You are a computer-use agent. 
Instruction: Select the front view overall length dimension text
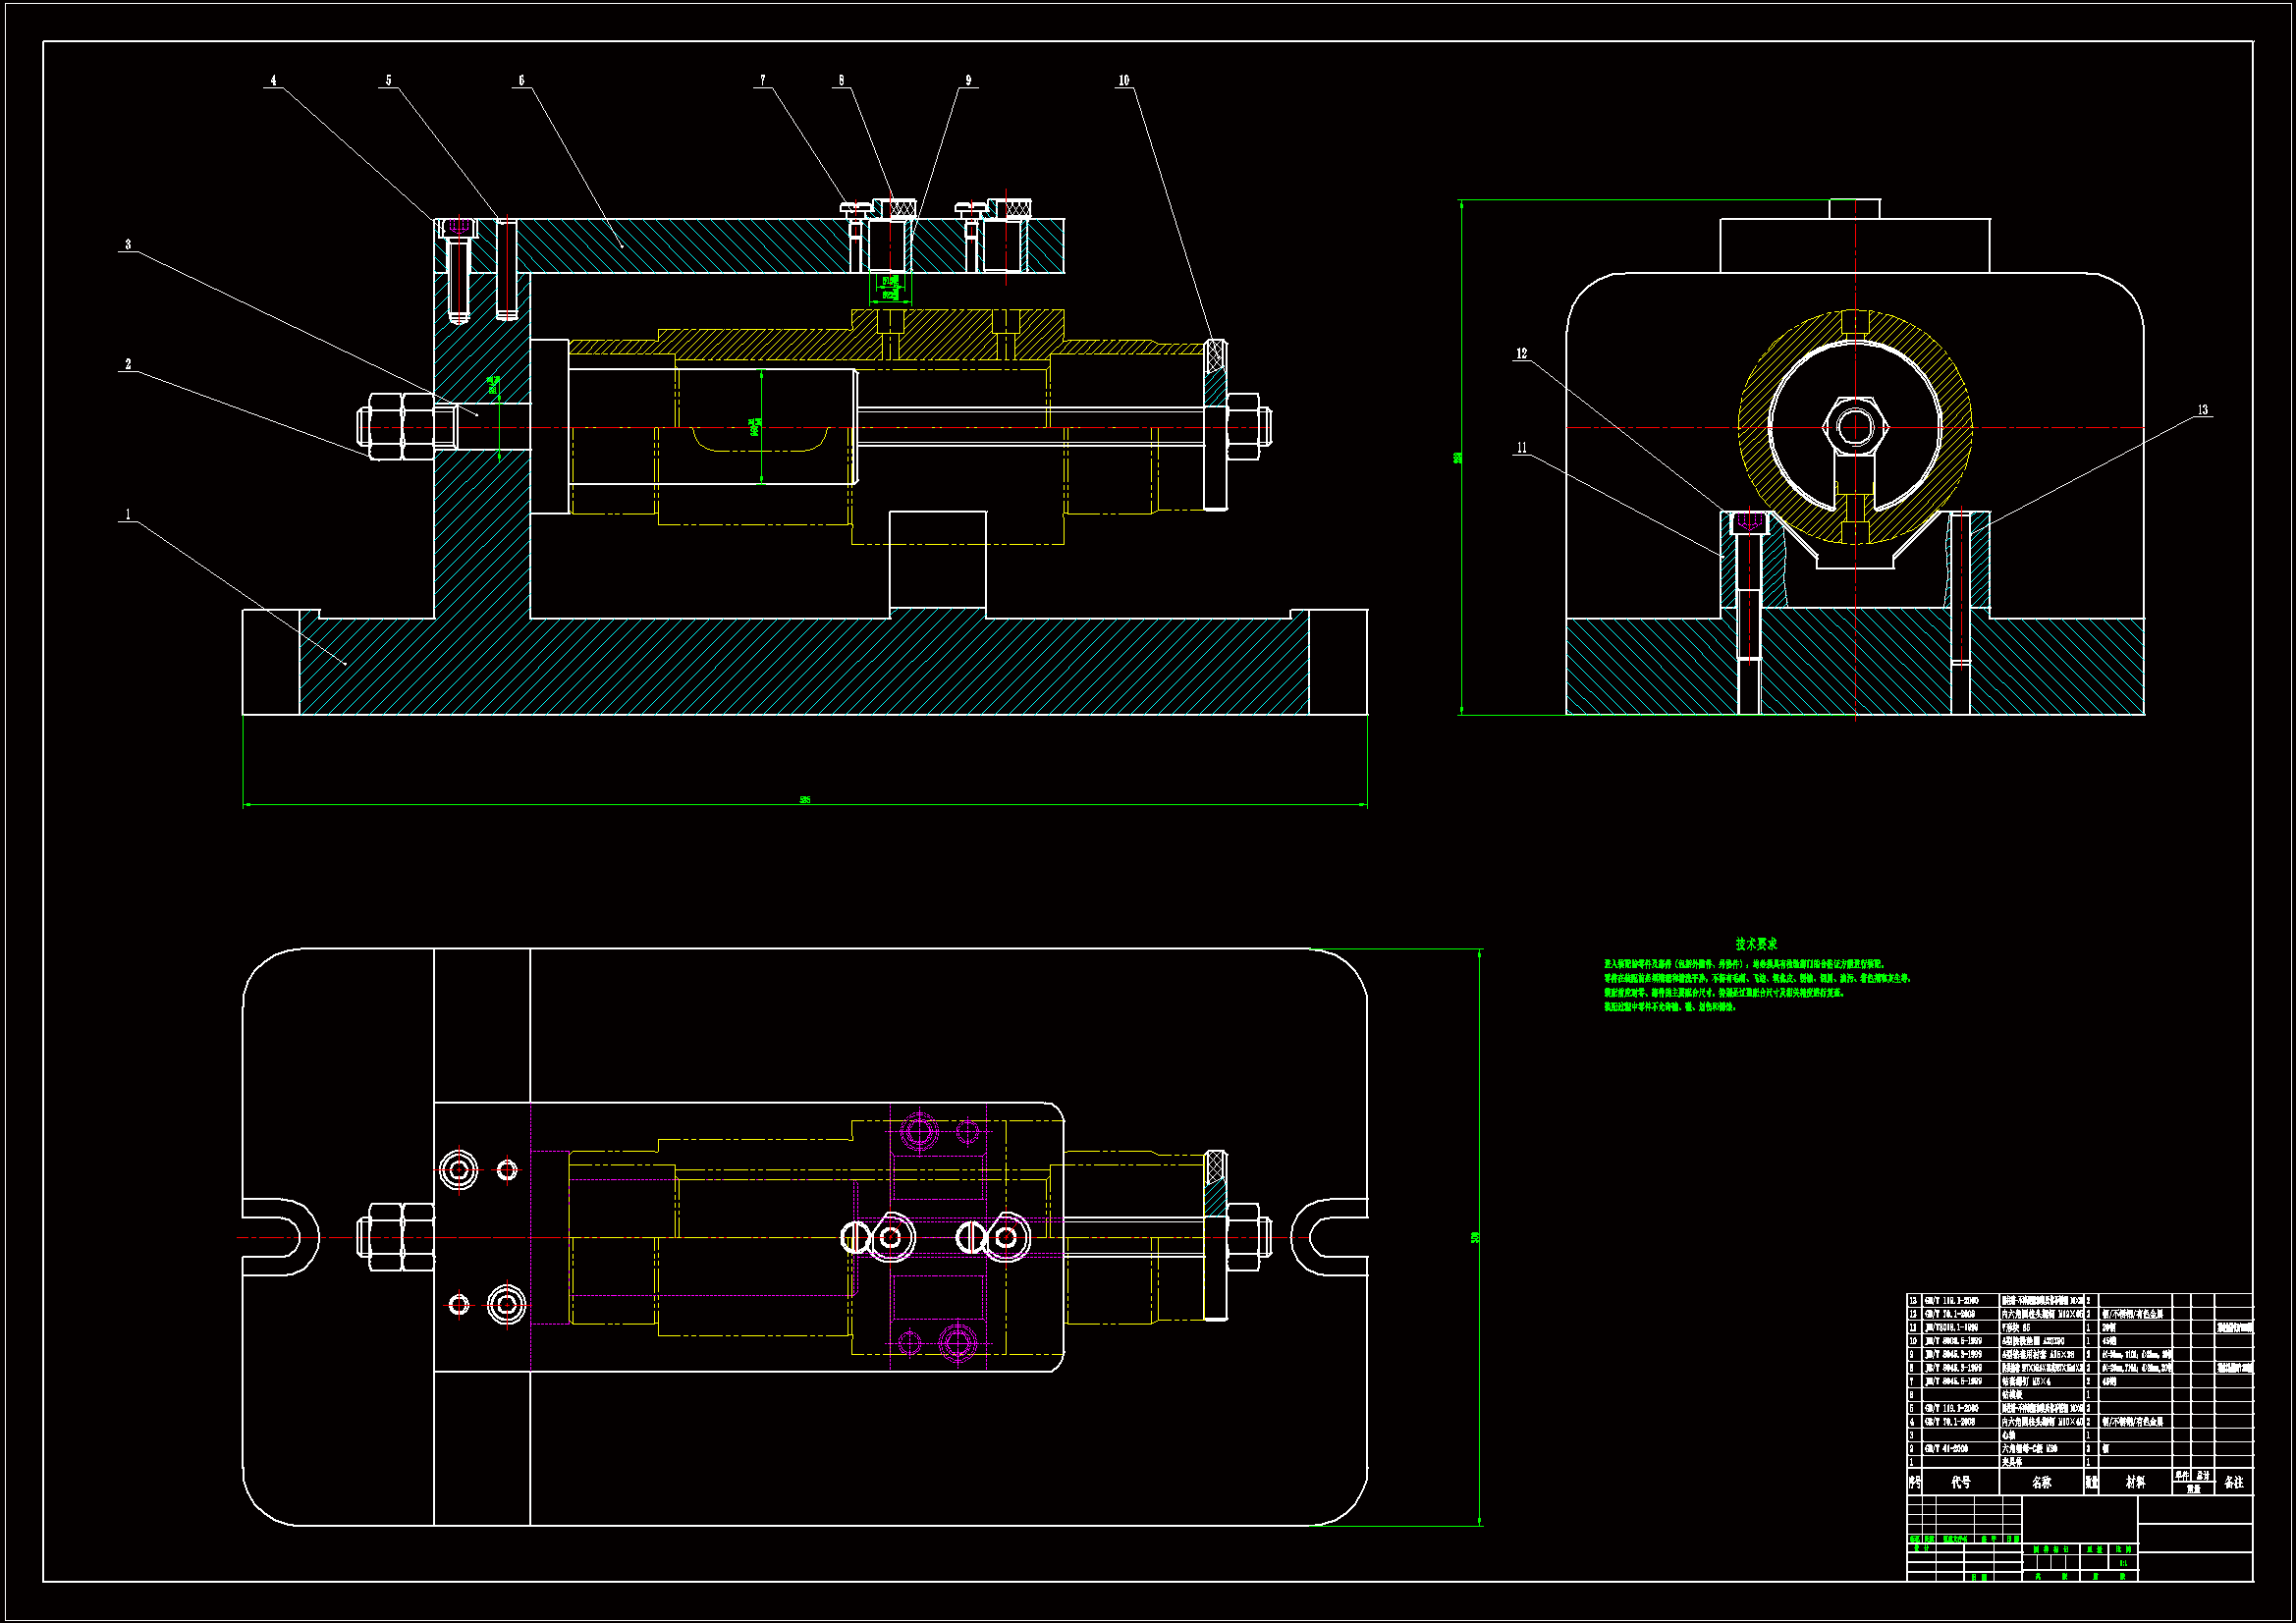[804, 800]
